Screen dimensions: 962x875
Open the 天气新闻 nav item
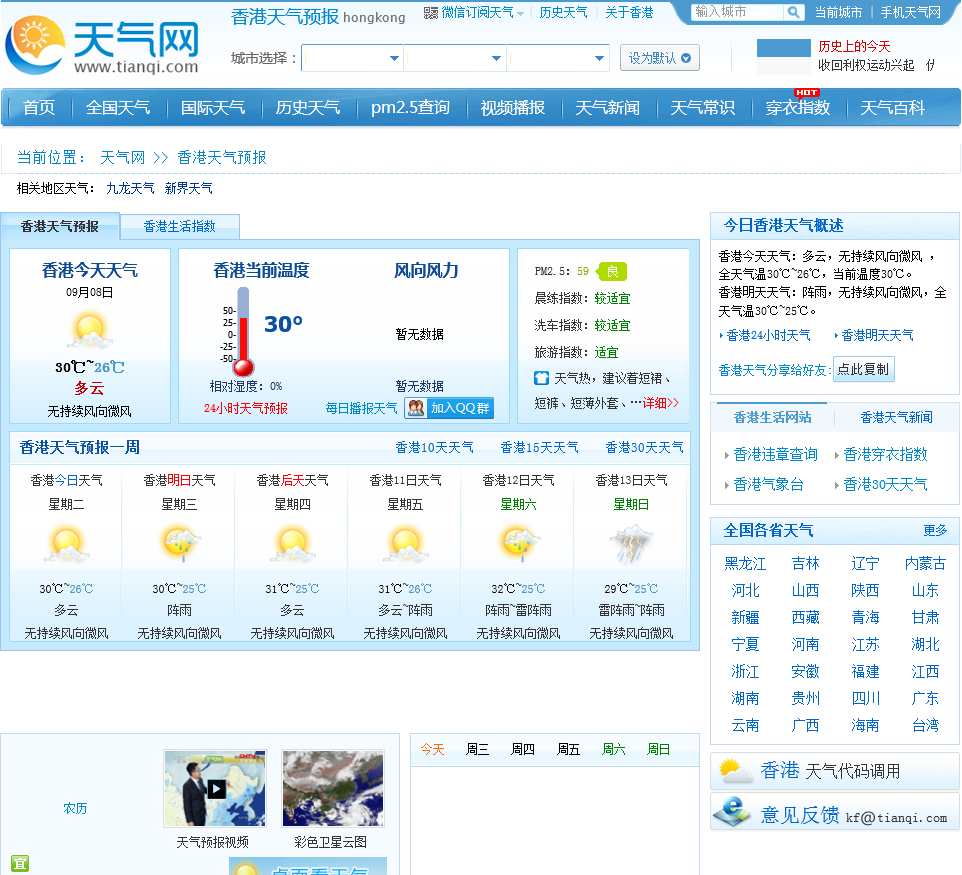[607, 108]
